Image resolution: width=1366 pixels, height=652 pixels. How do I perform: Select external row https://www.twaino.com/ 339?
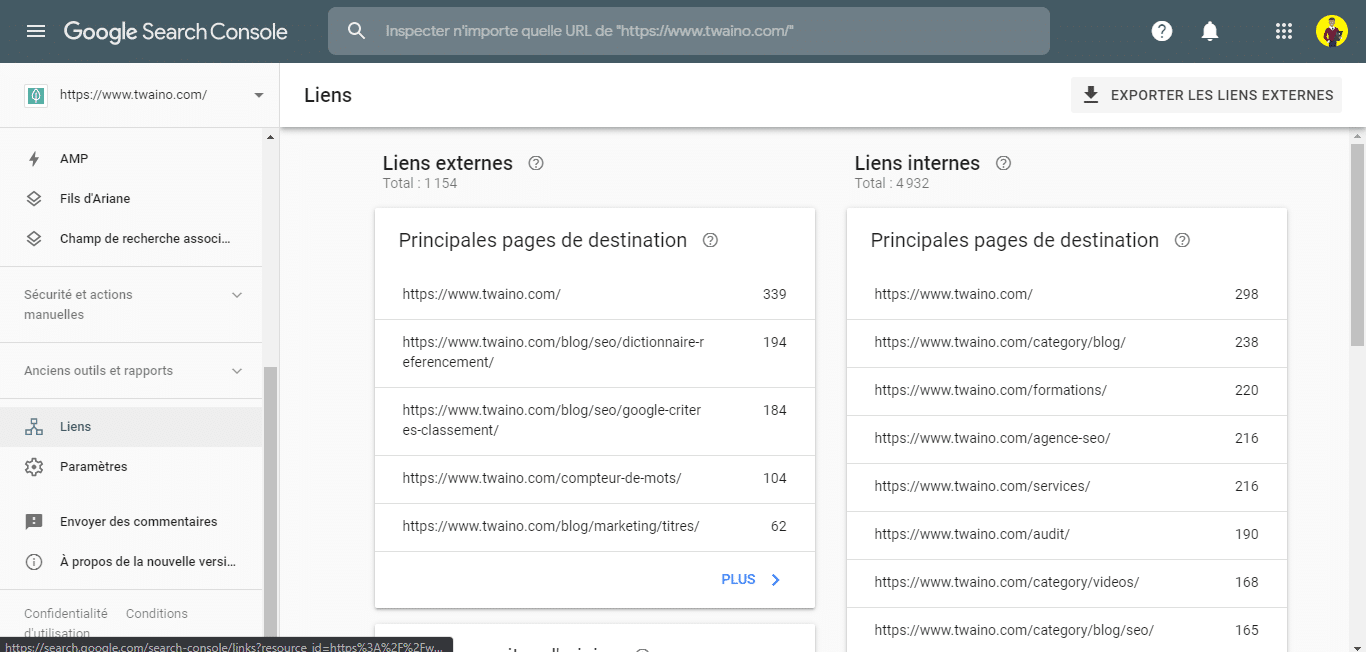tap(595, 295)
